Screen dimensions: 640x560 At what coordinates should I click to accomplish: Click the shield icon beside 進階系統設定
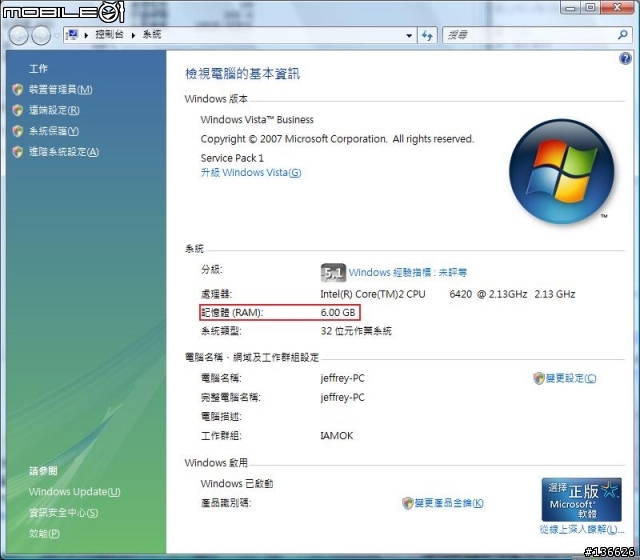click(18, 152)
